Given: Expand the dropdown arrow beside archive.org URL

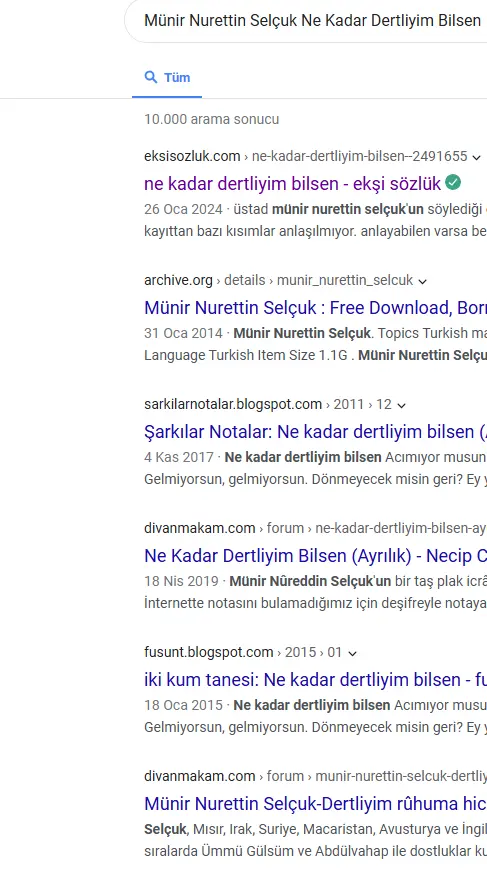Looking at the screenshot, I should 422,281.
